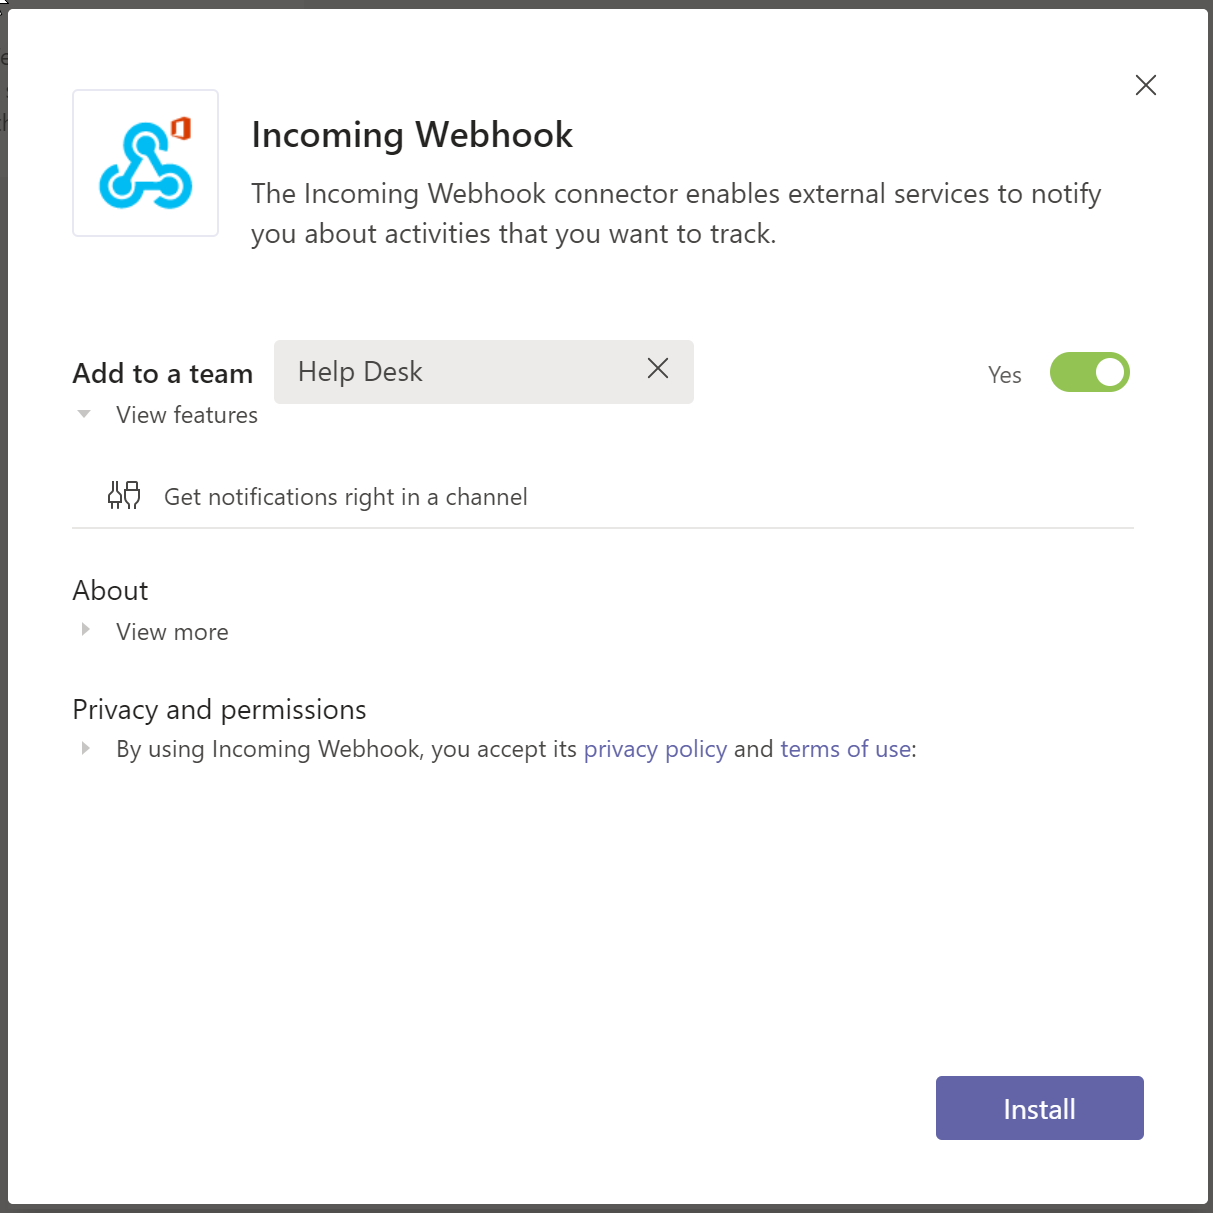Expand the privacy and permissions details arrow

point(86,748)
